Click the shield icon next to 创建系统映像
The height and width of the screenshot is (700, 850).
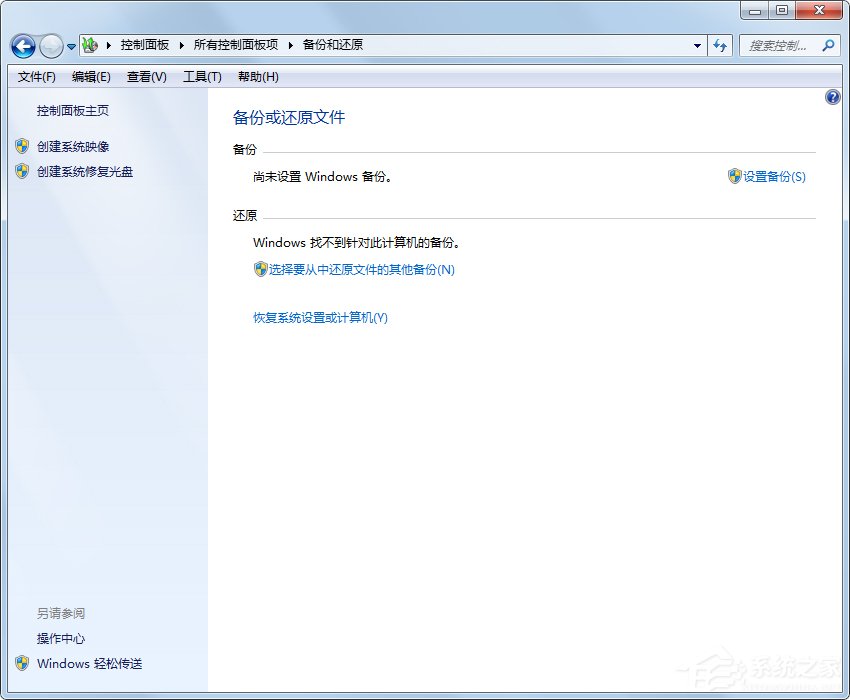tap(22, 146)
